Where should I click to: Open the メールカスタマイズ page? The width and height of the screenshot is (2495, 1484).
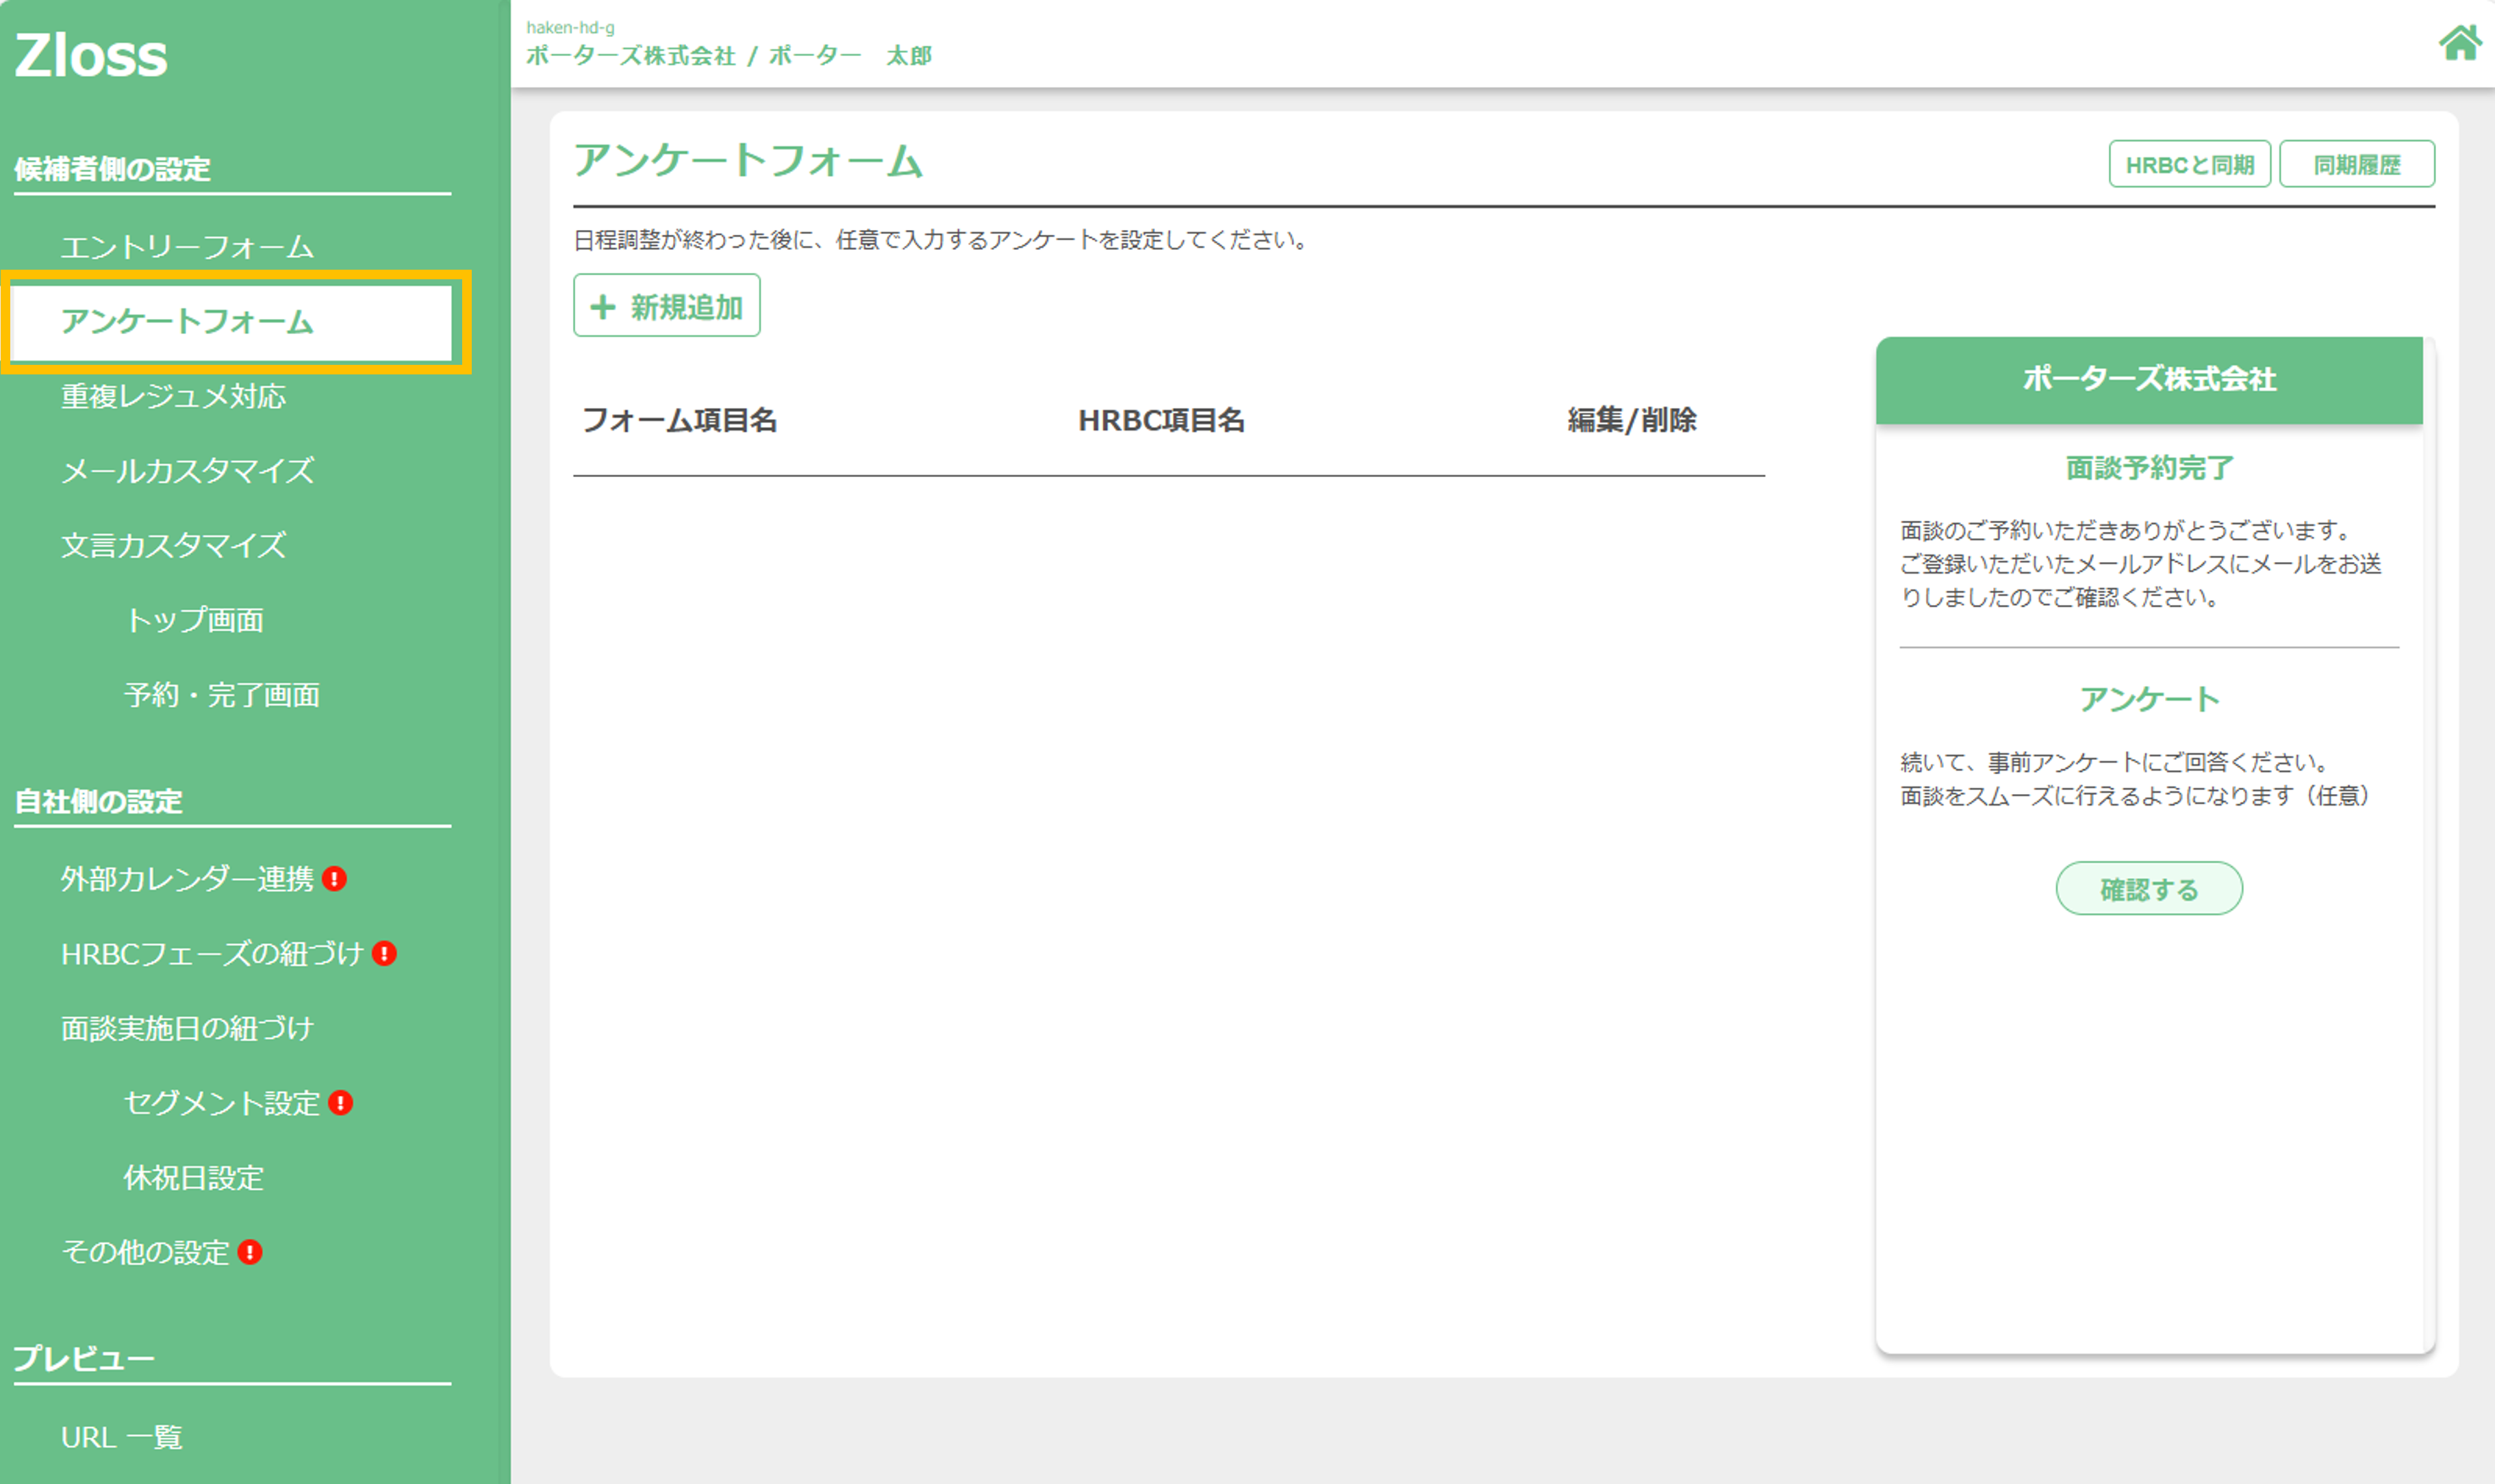pyautogui.click(x=187, y=471)
